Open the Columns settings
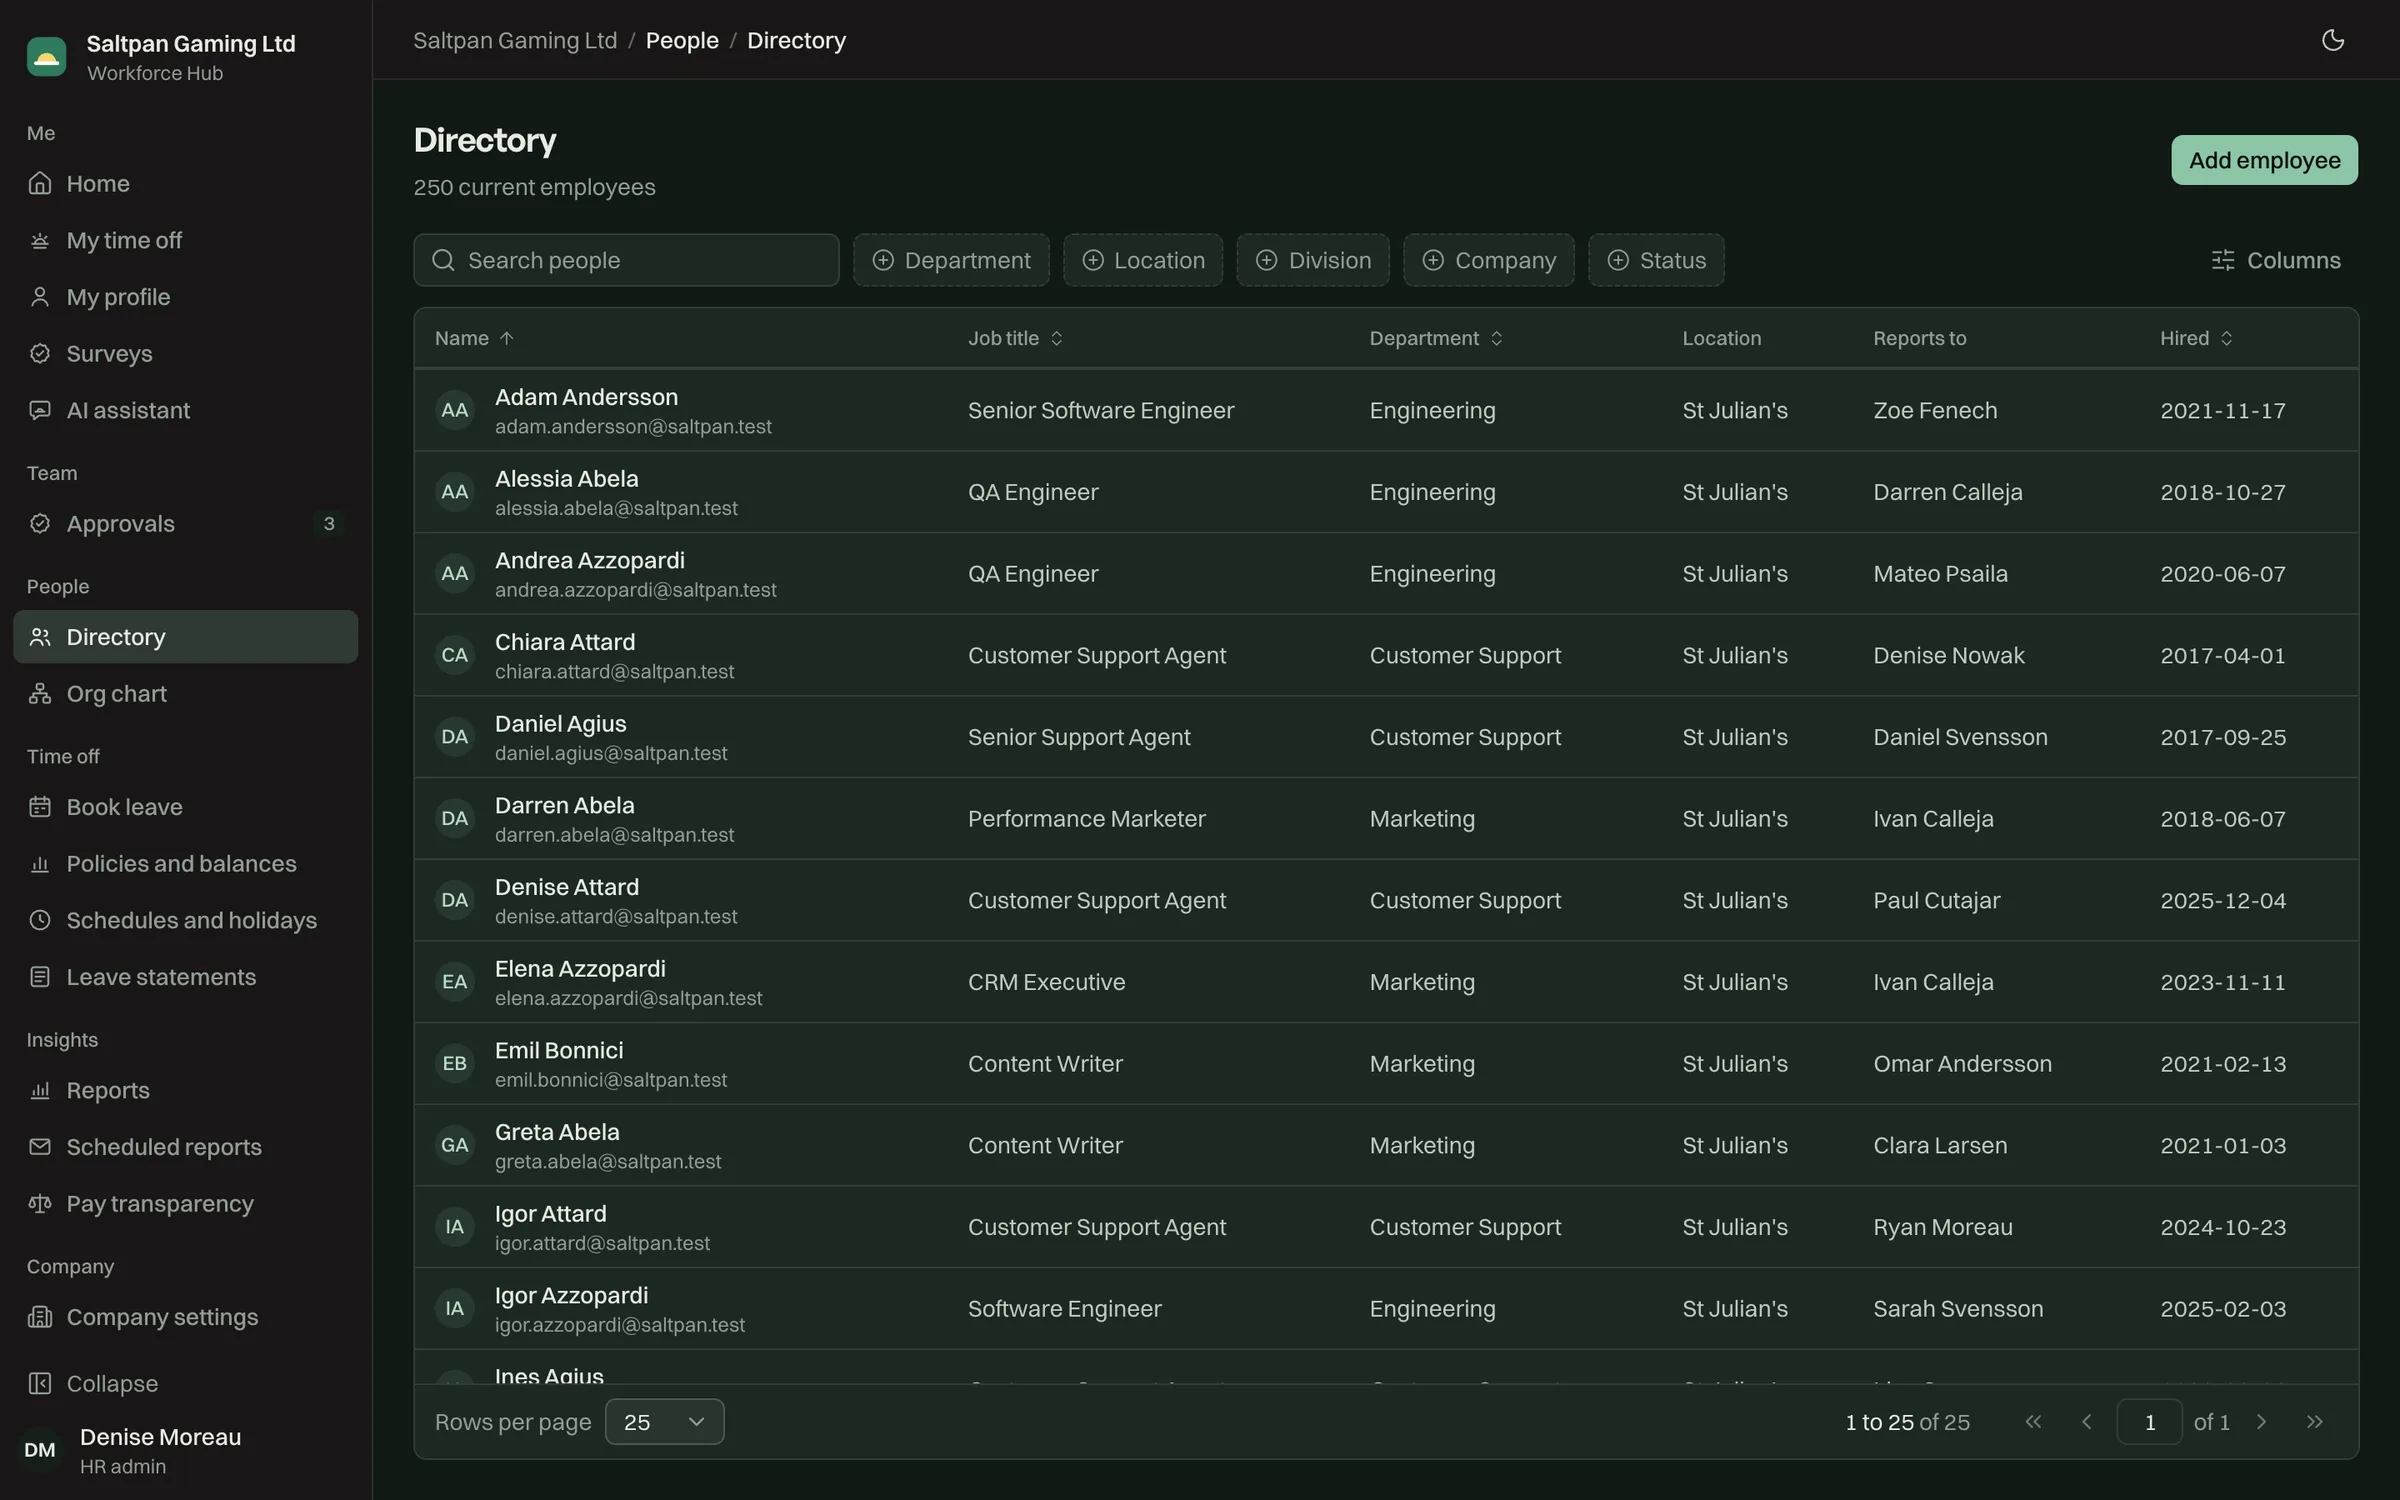Image resolution: width=2400 pixels, height=1500 pixels. 2275,260
